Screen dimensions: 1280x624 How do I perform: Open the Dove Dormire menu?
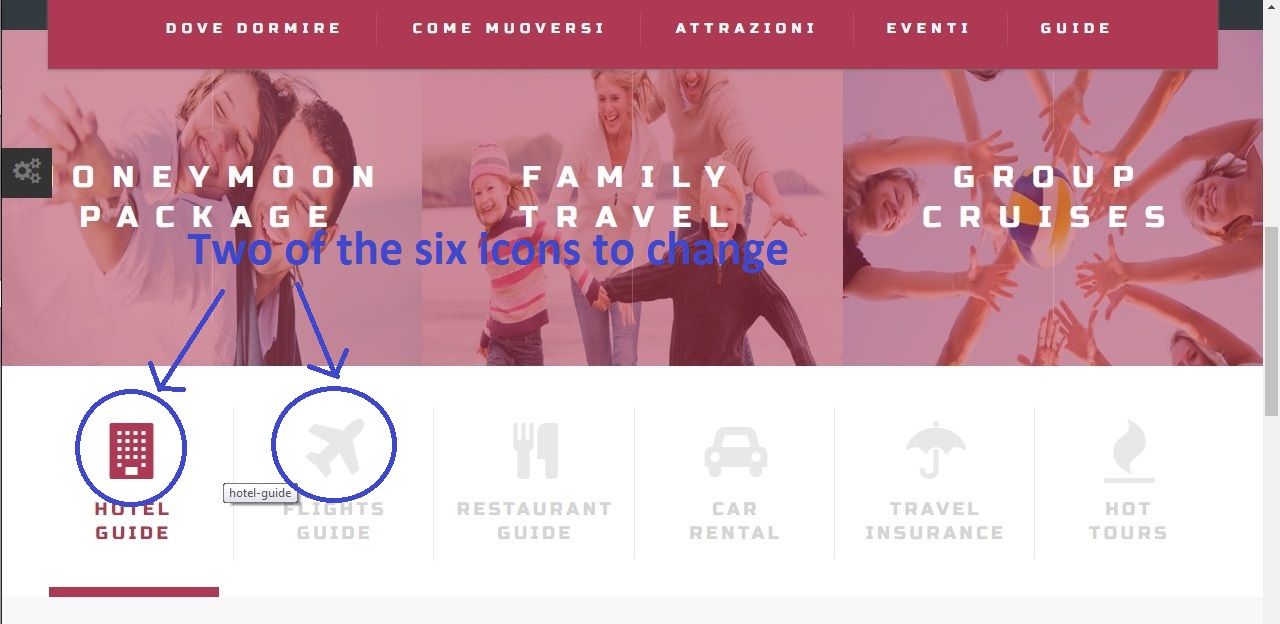click(254, 28)
